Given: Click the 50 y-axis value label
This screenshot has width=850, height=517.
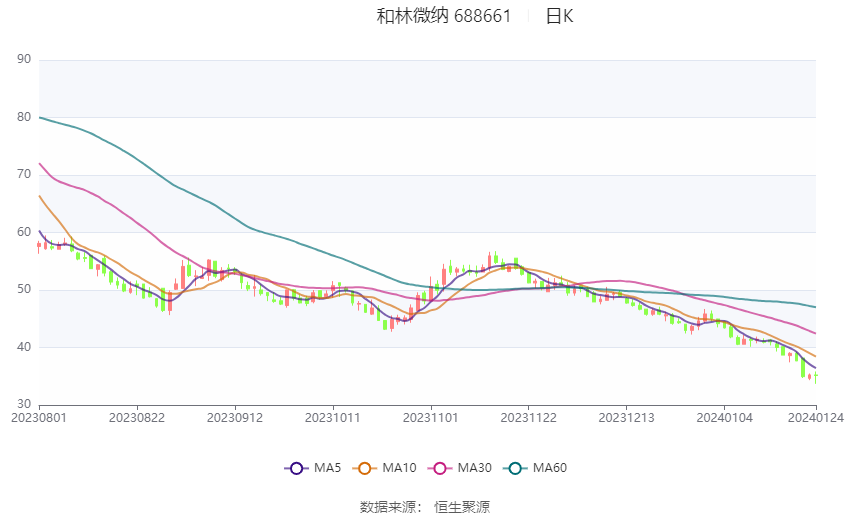Looking at the screenshot, I should [x=24, y=289].
